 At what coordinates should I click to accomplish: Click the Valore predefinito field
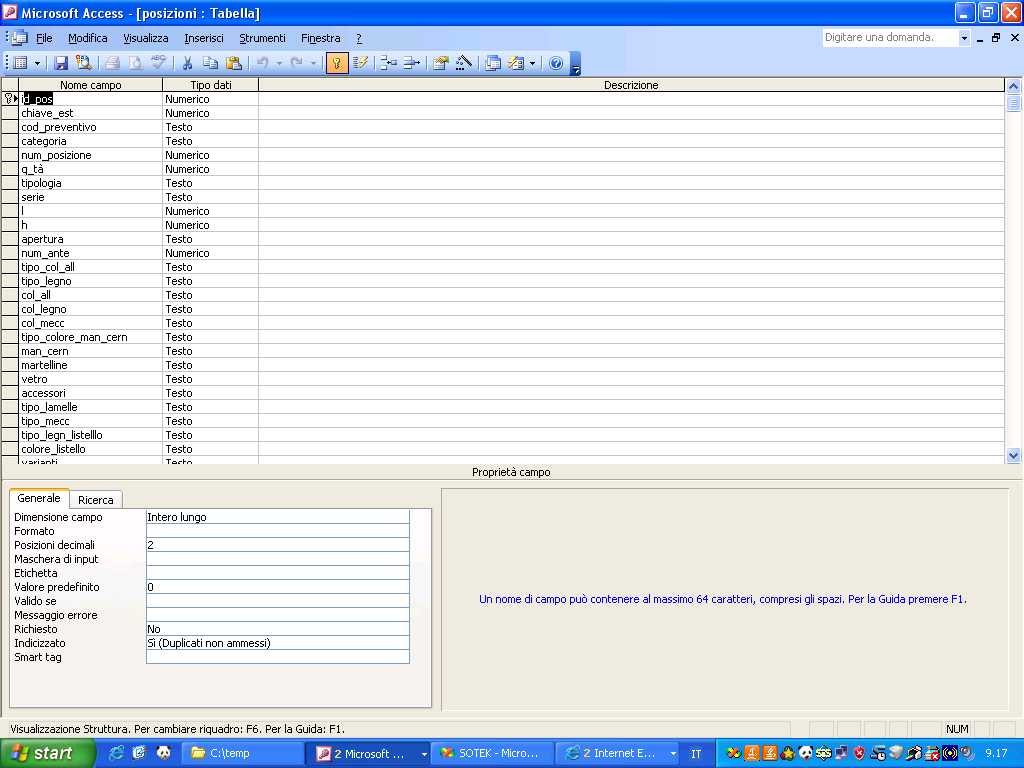pos(278,586)
